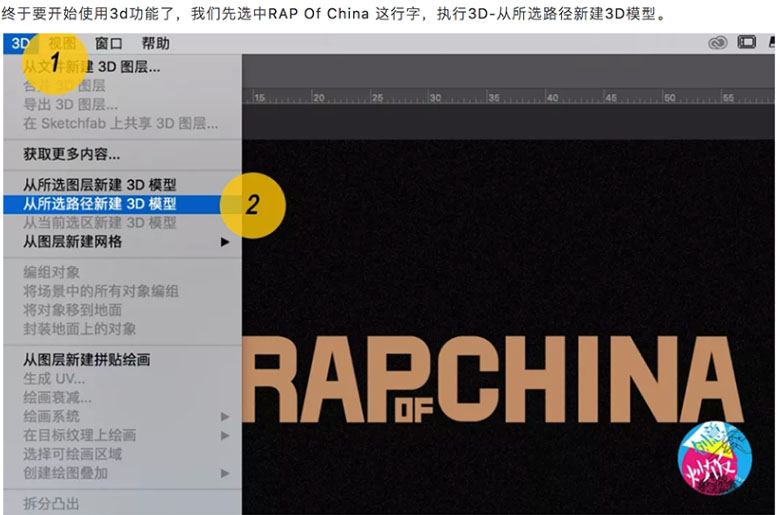Expand the 绘画系统 submenu
The height and width of the screenshot is (515, 780).
[122, 416]
